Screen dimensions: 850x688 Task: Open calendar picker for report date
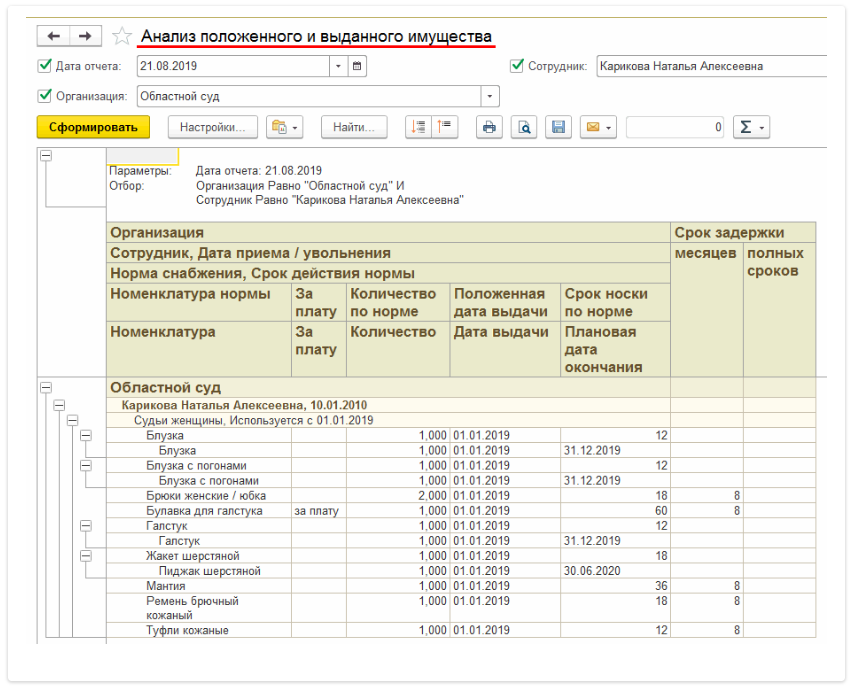coord(358,66)
